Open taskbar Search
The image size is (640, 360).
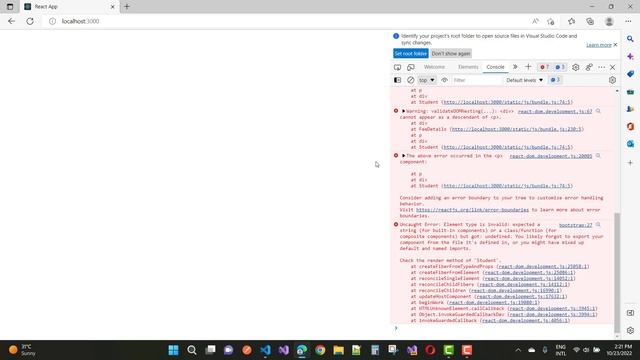(x=192, y=350)
